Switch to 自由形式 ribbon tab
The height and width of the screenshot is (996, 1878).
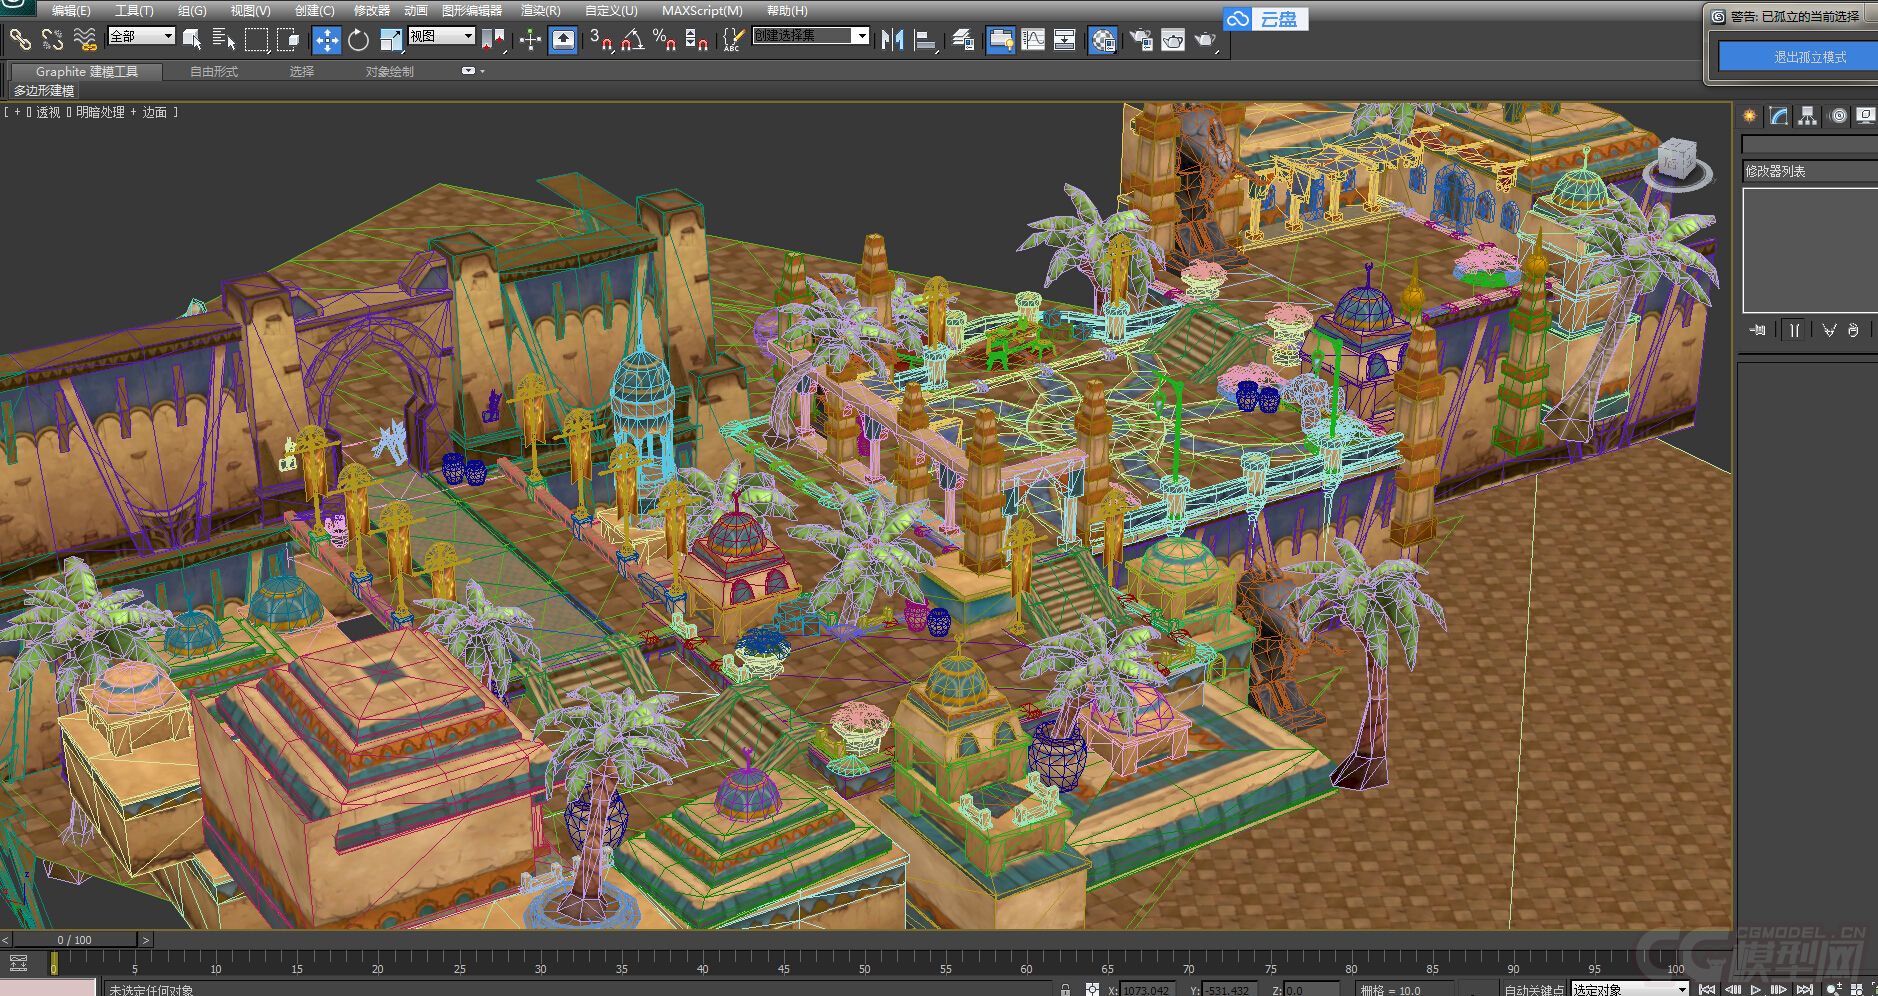214,71
